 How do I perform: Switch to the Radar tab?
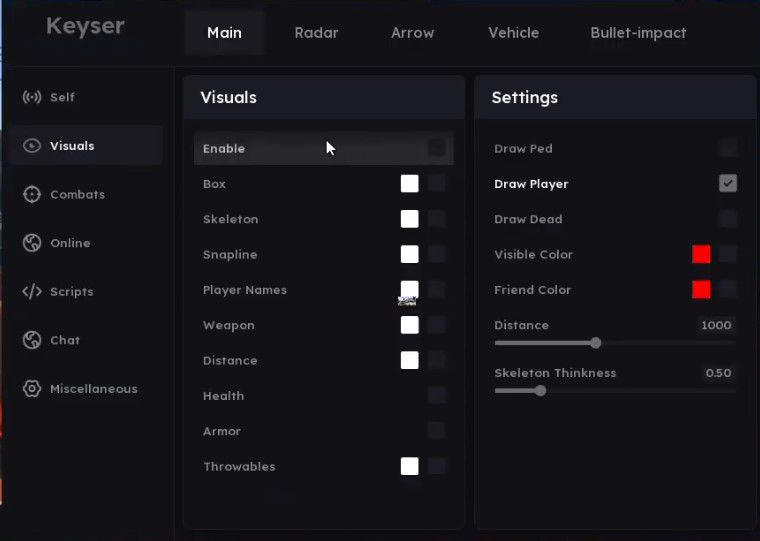click(x=316, y=33)
